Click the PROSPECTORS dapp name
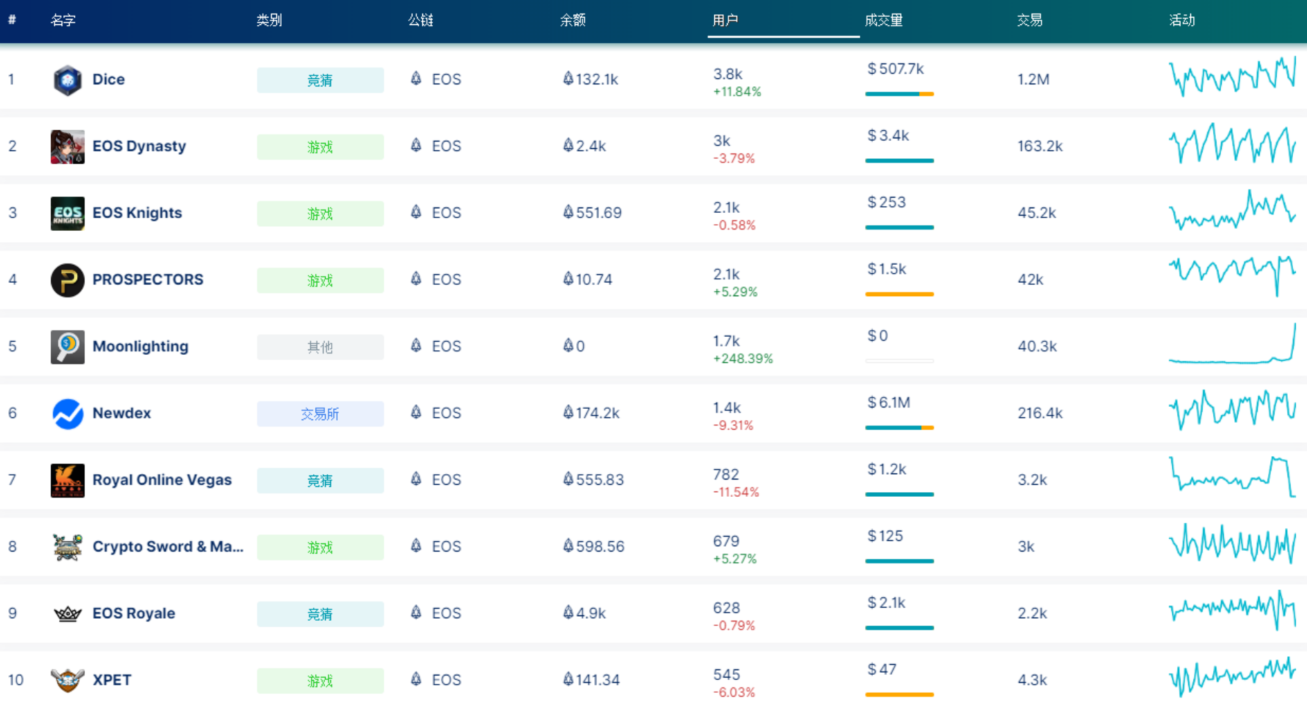Screen dimensions: 1307x720 pyautogui.click(x=148, y=280)
